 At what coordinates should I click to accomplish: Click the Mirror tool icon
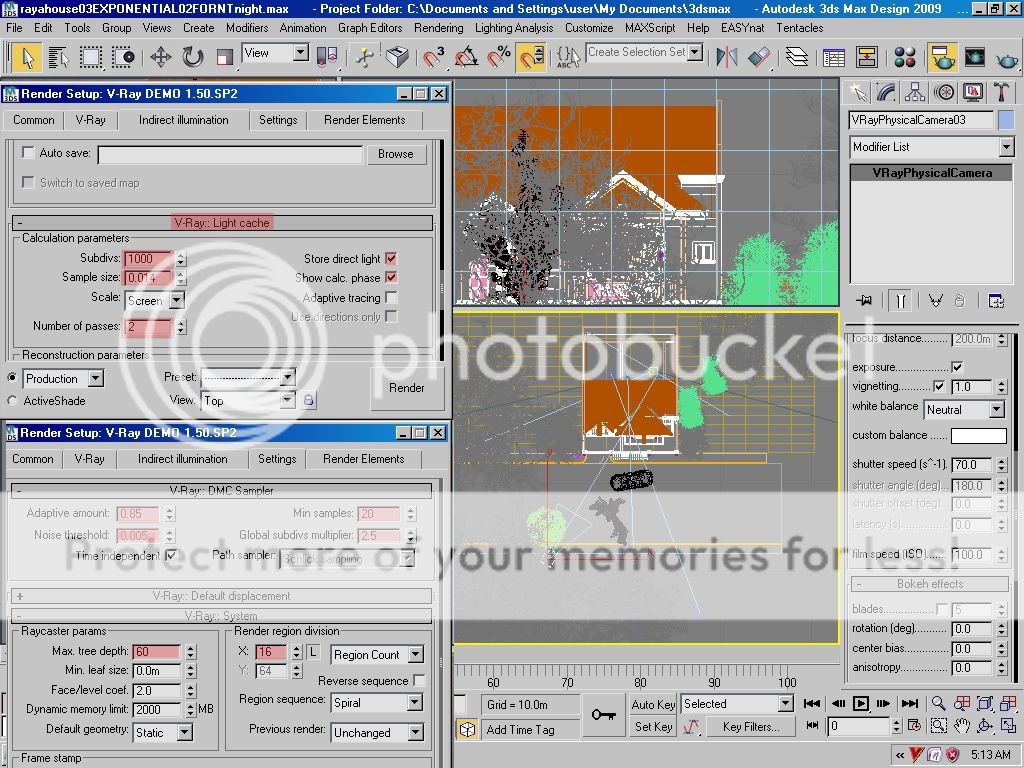click(x=726, y=57)
